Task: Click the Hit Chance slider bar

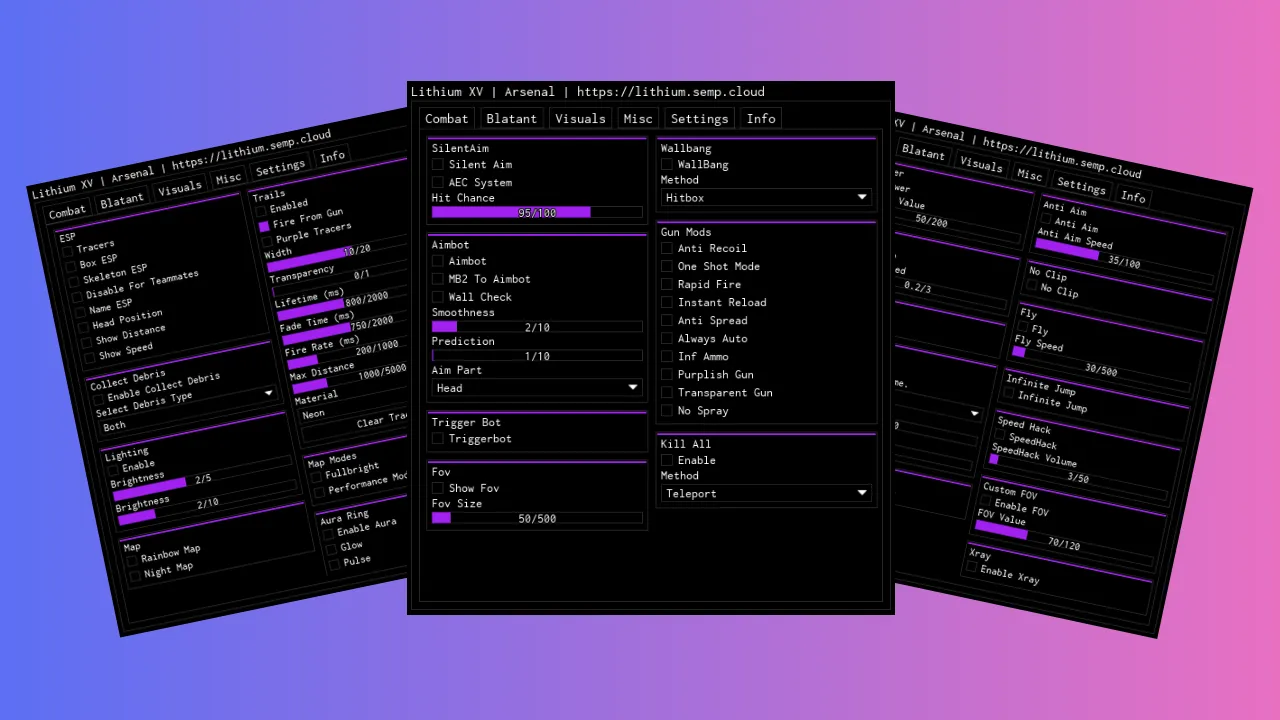Action: click(x=537, y=213)
